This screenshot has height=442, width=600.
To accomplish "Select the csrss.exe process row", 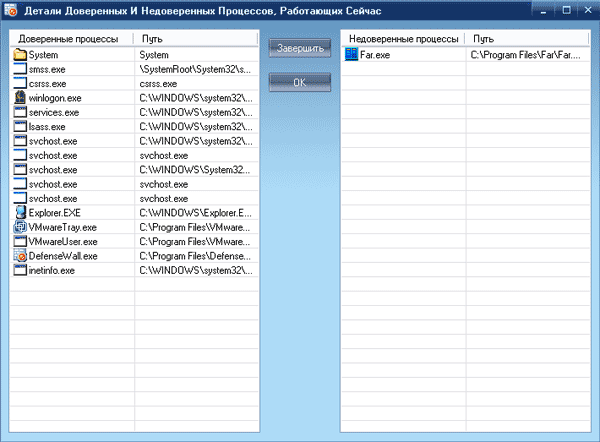I will (x=134, y=83).
